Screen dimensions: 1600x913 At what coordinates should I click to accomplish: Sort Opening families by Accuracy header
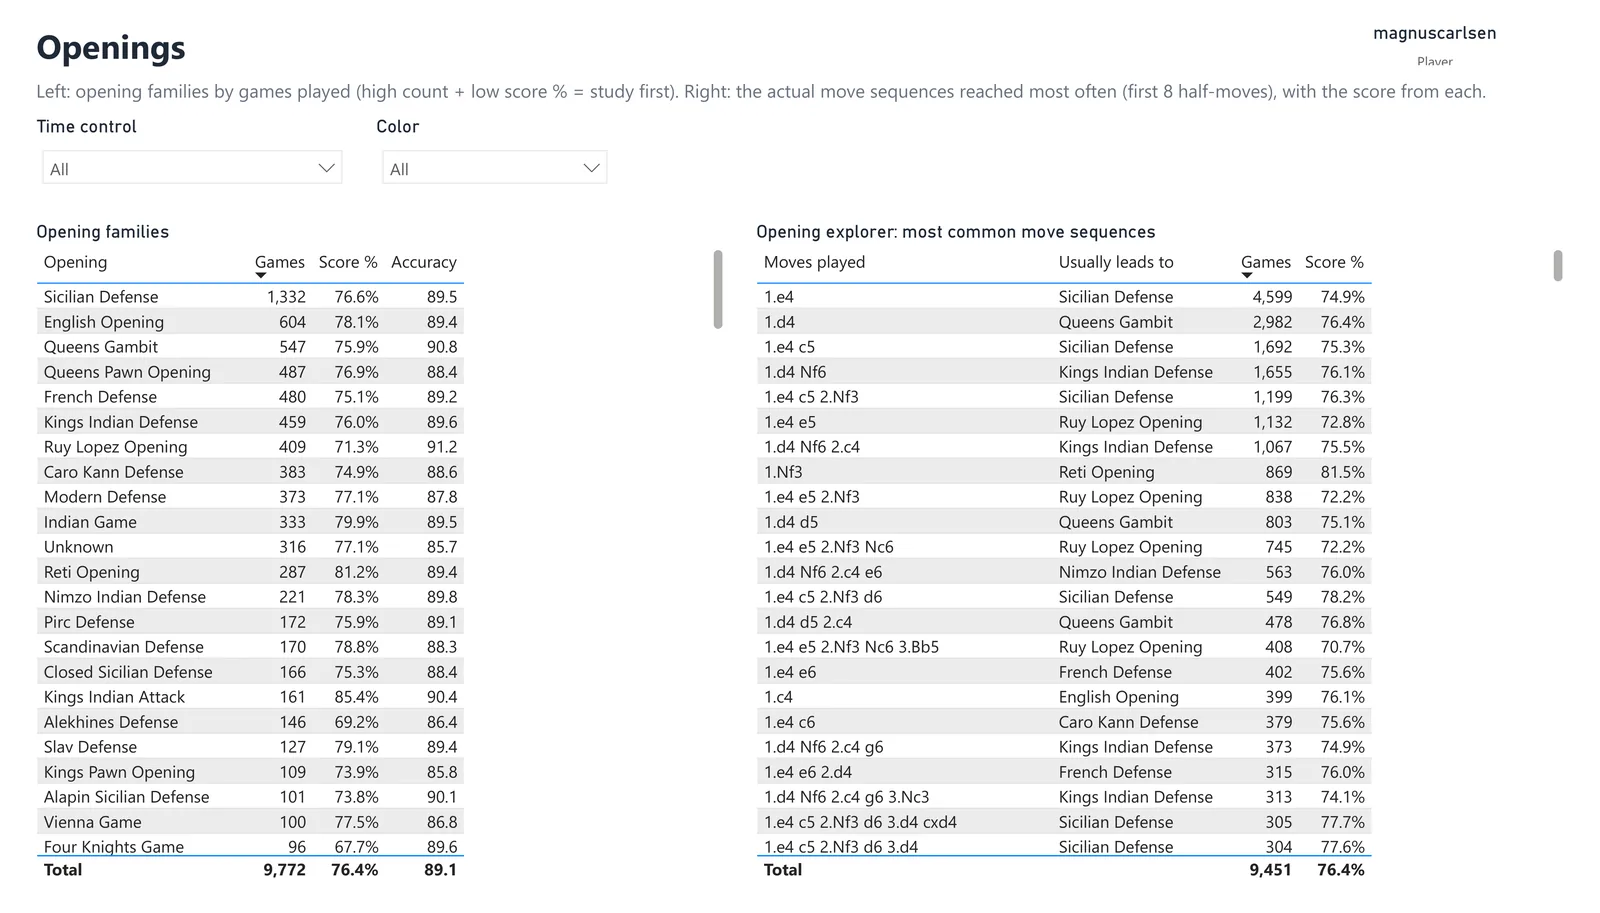(x=424, y=262)
